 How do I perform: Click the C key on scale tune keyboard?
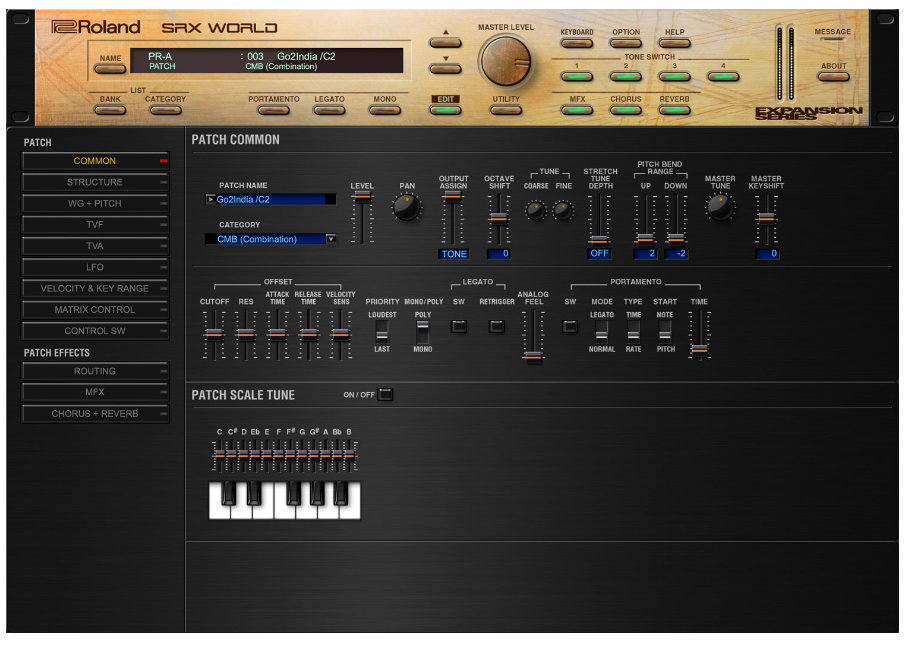coord(219,501)
